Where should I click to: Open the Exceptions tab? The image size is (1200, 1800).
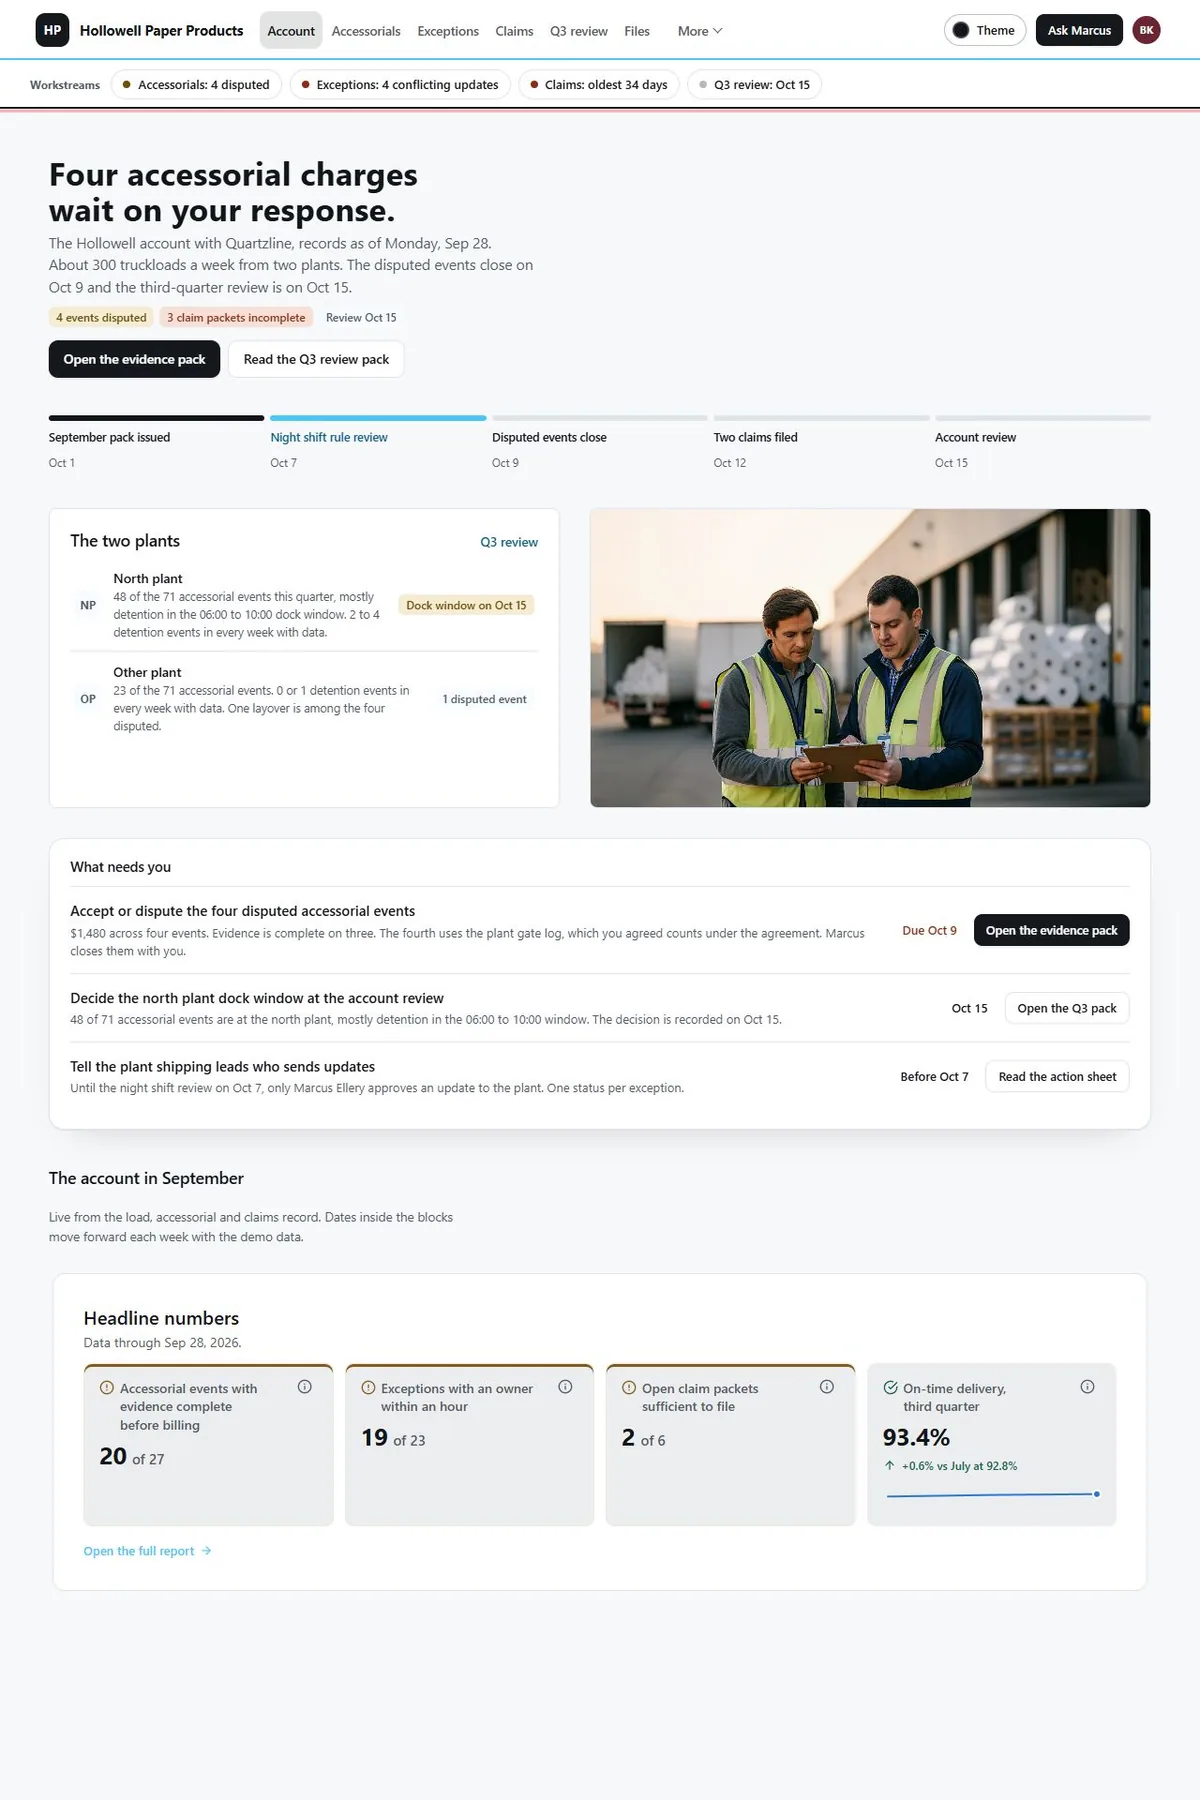[x=448, y=31]
